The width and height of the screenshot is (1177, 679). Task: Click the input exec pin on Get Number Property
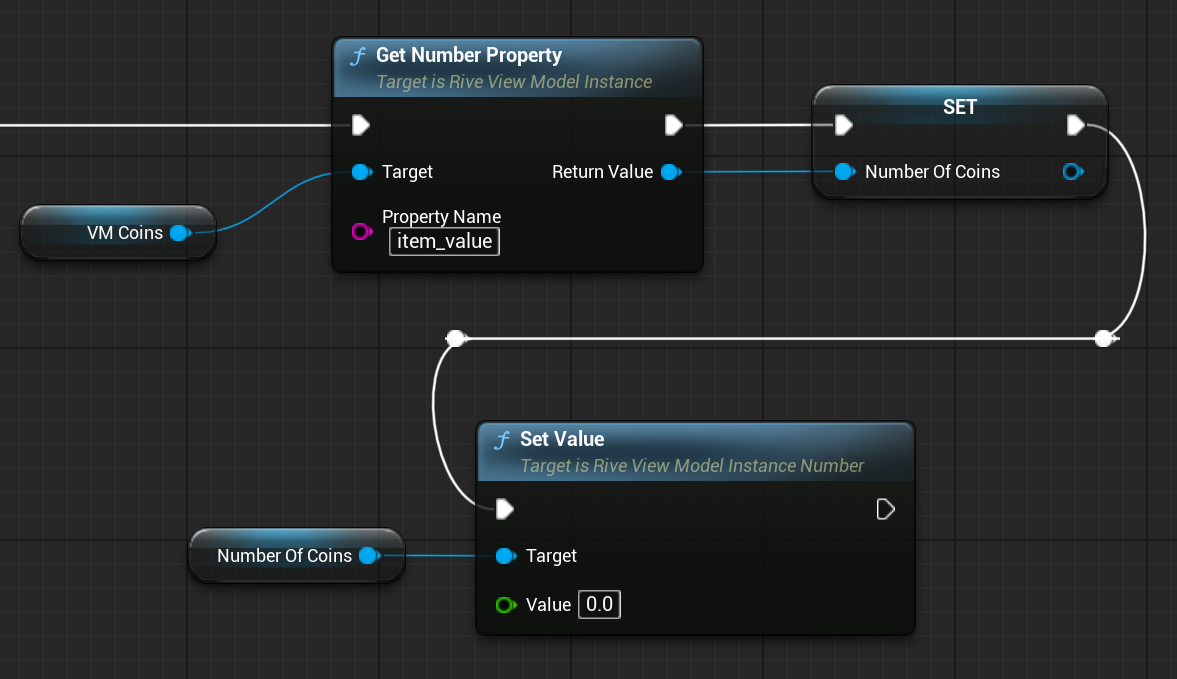pyautogui.click(x=360, y=125)
